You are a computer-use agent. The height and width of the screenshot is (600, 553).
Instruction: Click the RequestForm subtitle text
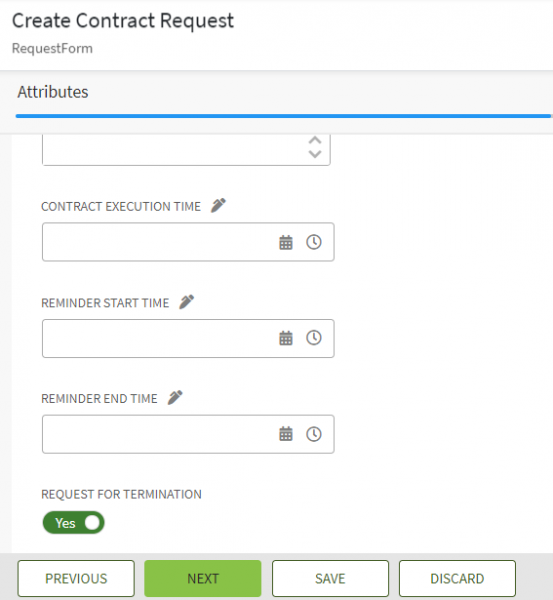(52, 49)
